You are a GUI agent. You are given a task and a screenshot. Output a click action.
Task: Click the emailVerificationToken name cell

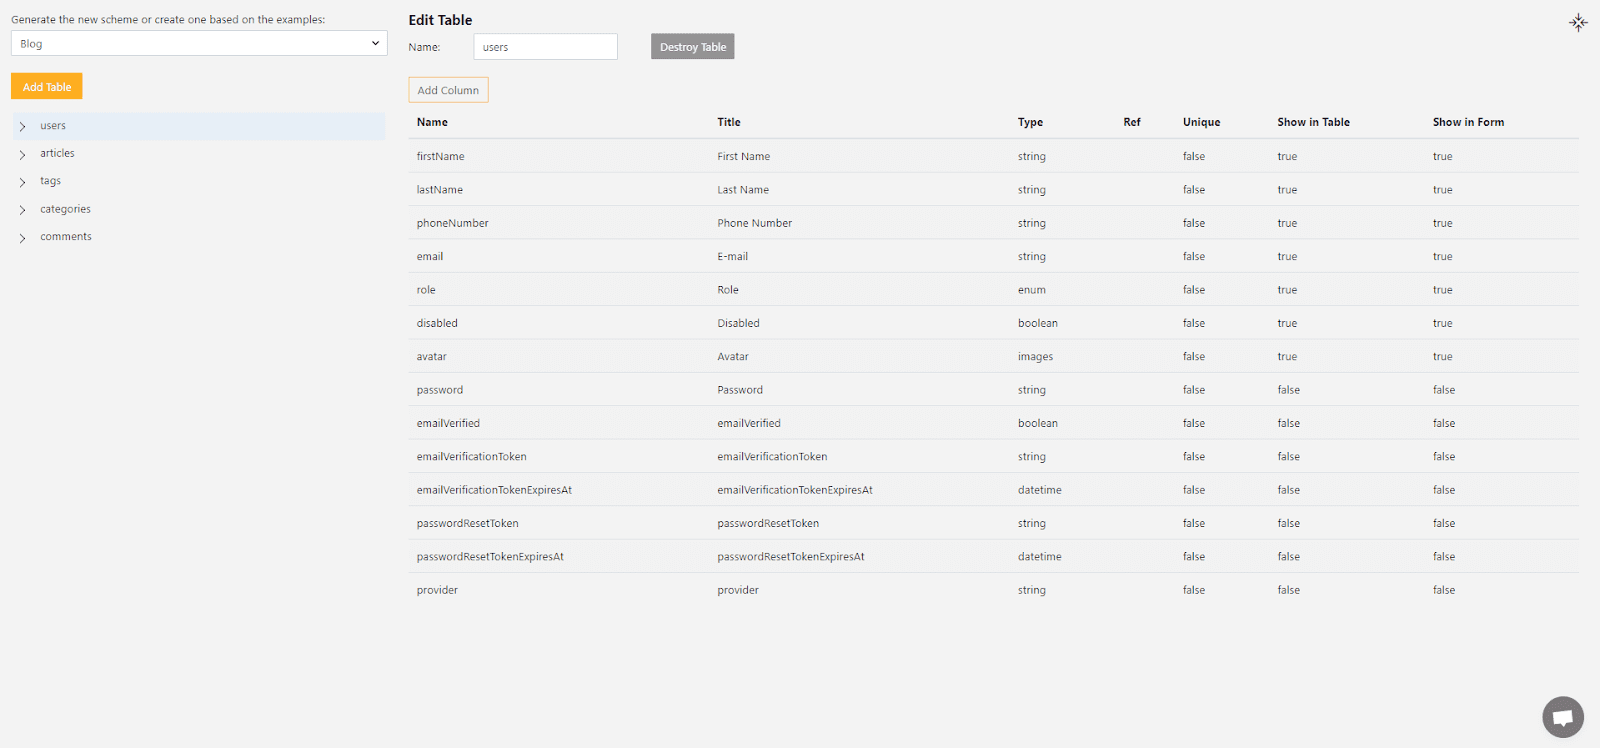(x=472, y=457)
